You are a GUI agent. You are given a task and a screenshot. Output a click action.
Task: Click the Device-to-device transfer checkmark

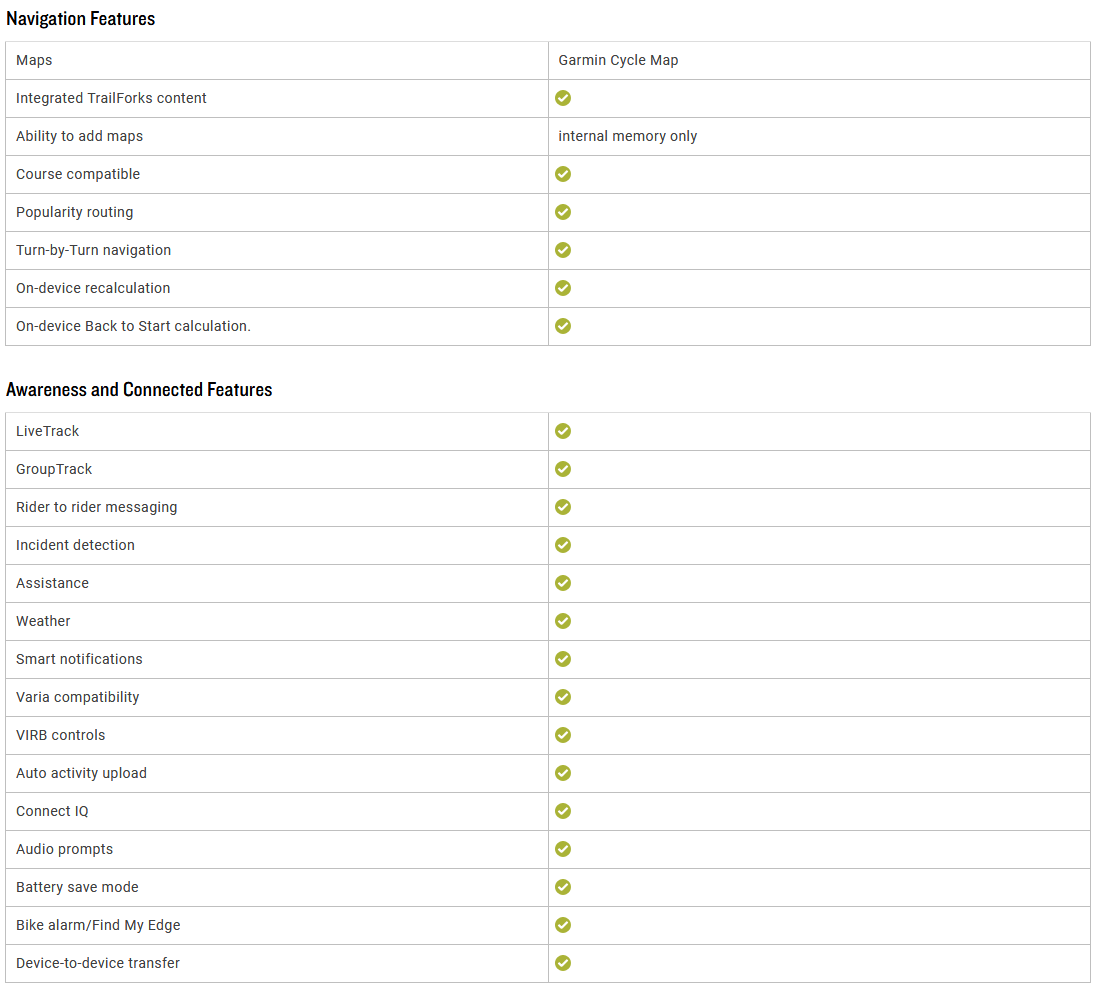[562, 963]
